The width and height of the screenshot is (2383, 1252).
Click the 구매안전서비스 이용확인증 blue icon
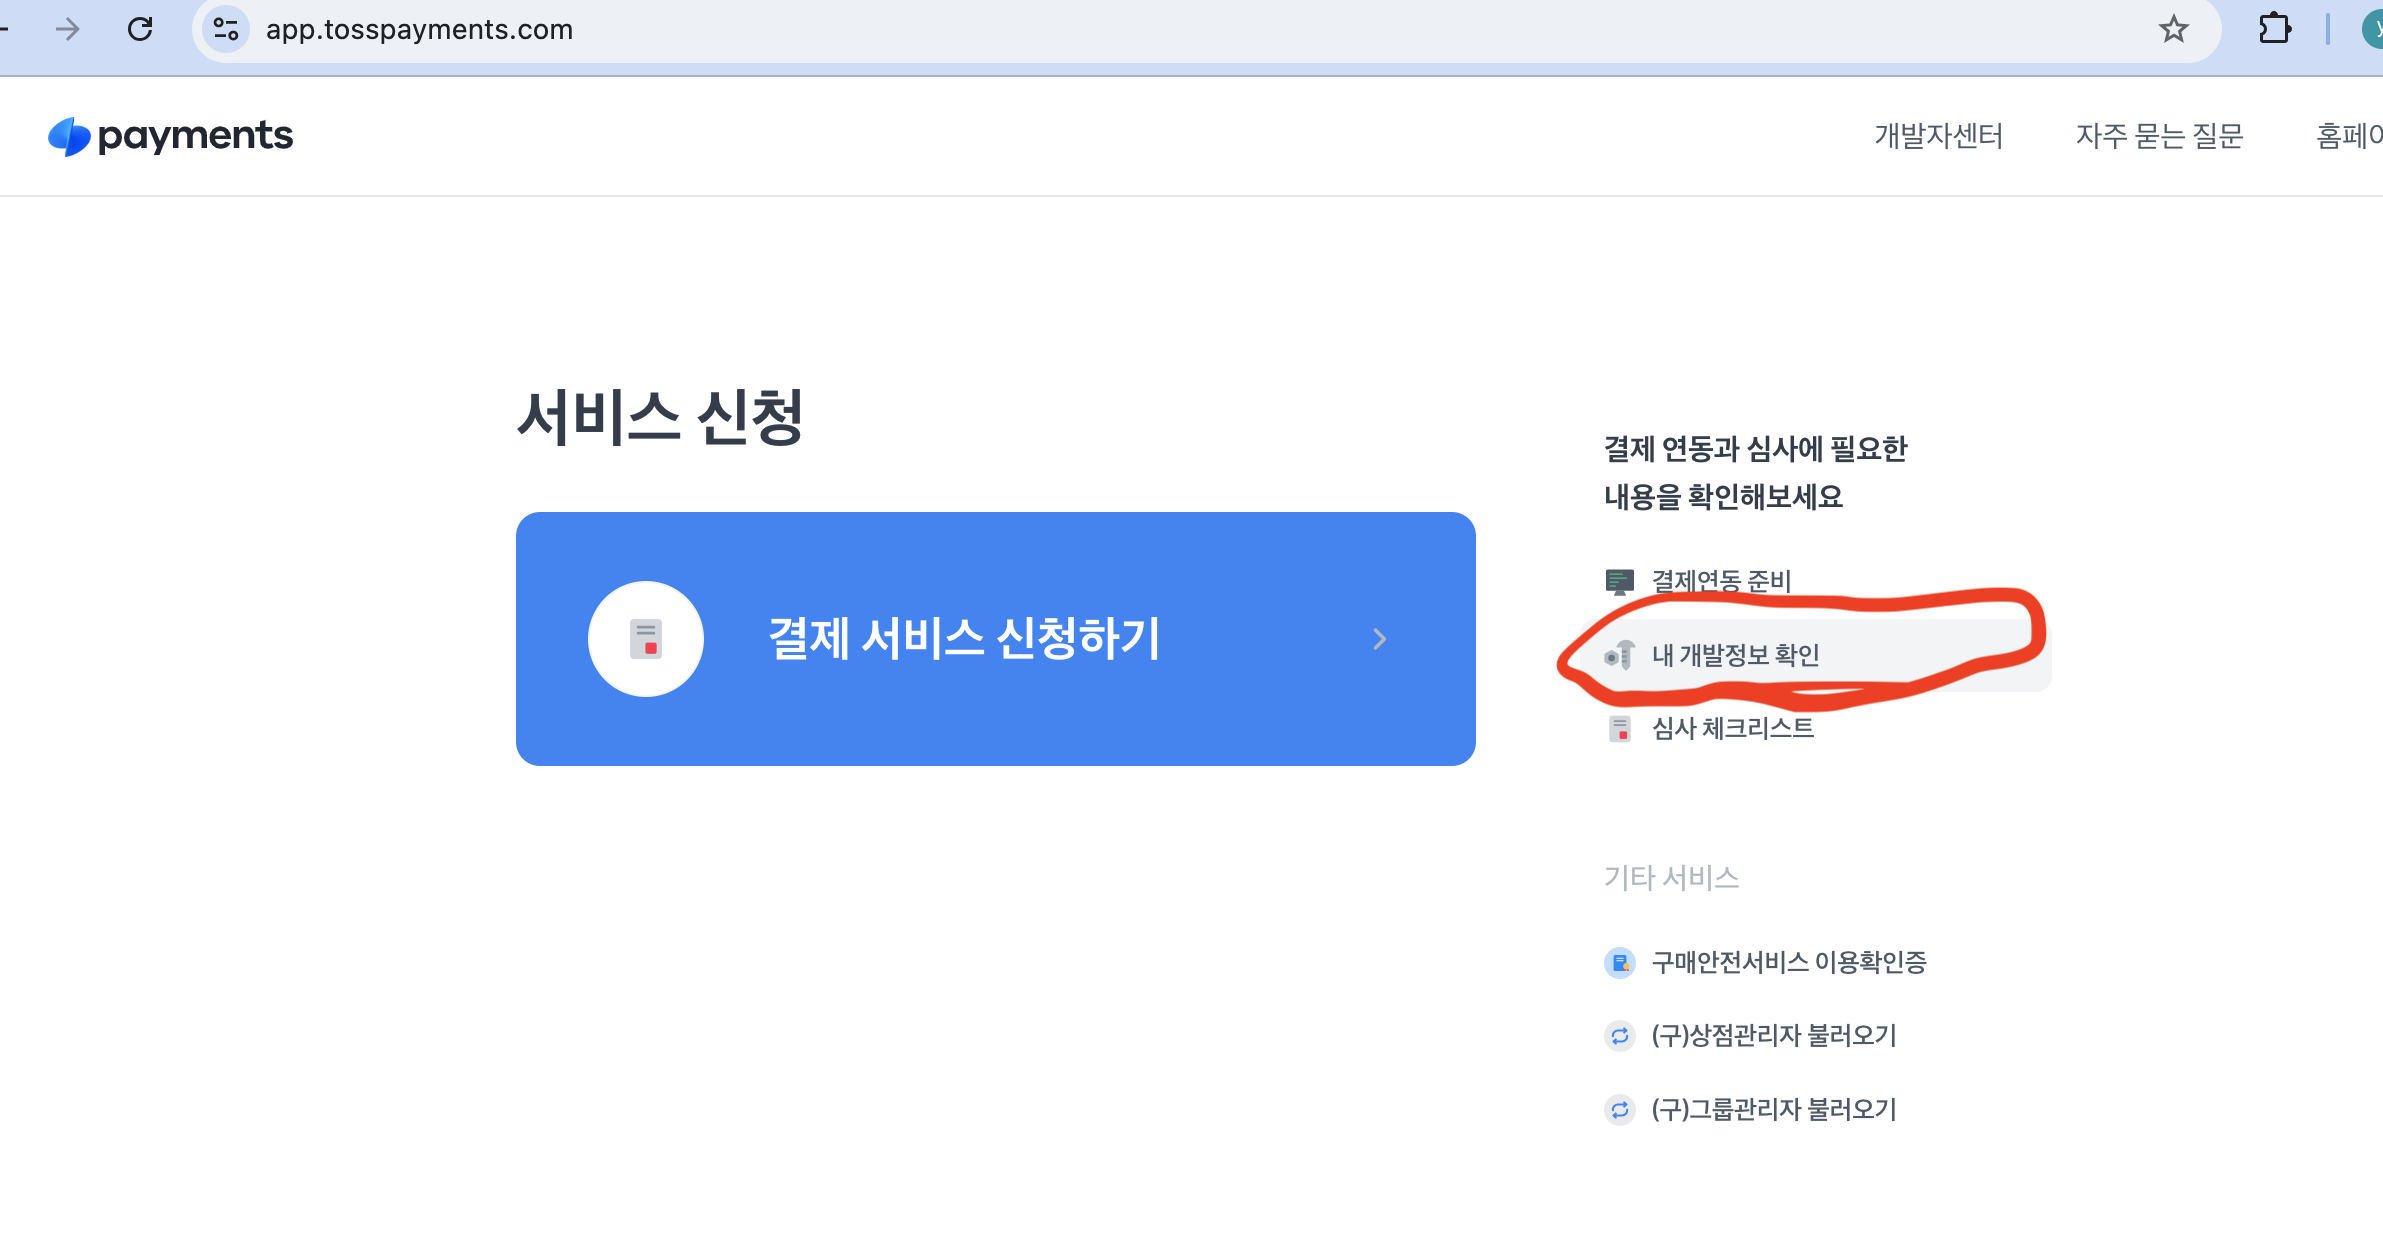[1619, 962]
